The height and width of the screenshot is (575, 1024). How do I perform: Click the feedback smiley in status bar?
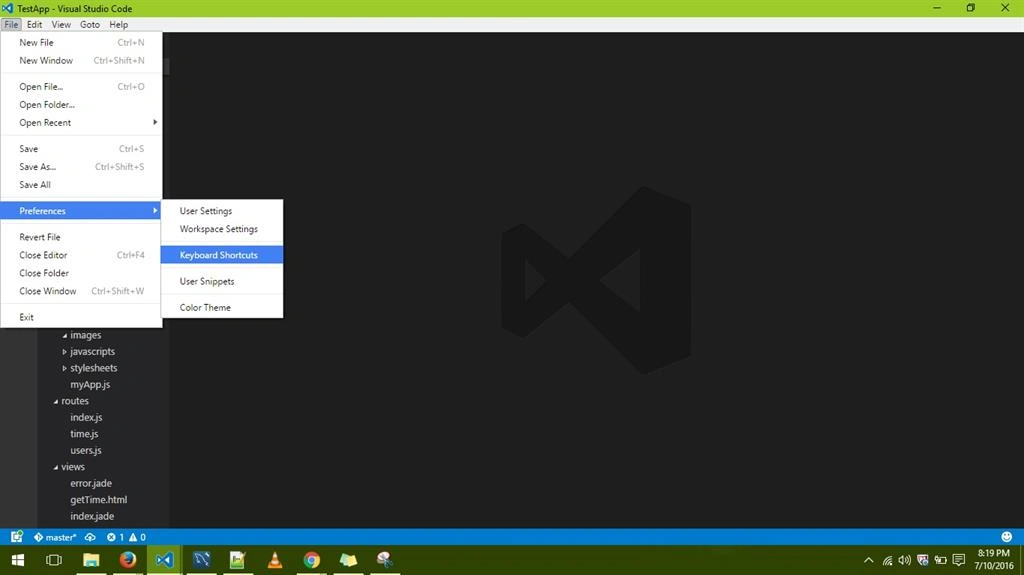pyautogui.click(x=1006, y=537)
